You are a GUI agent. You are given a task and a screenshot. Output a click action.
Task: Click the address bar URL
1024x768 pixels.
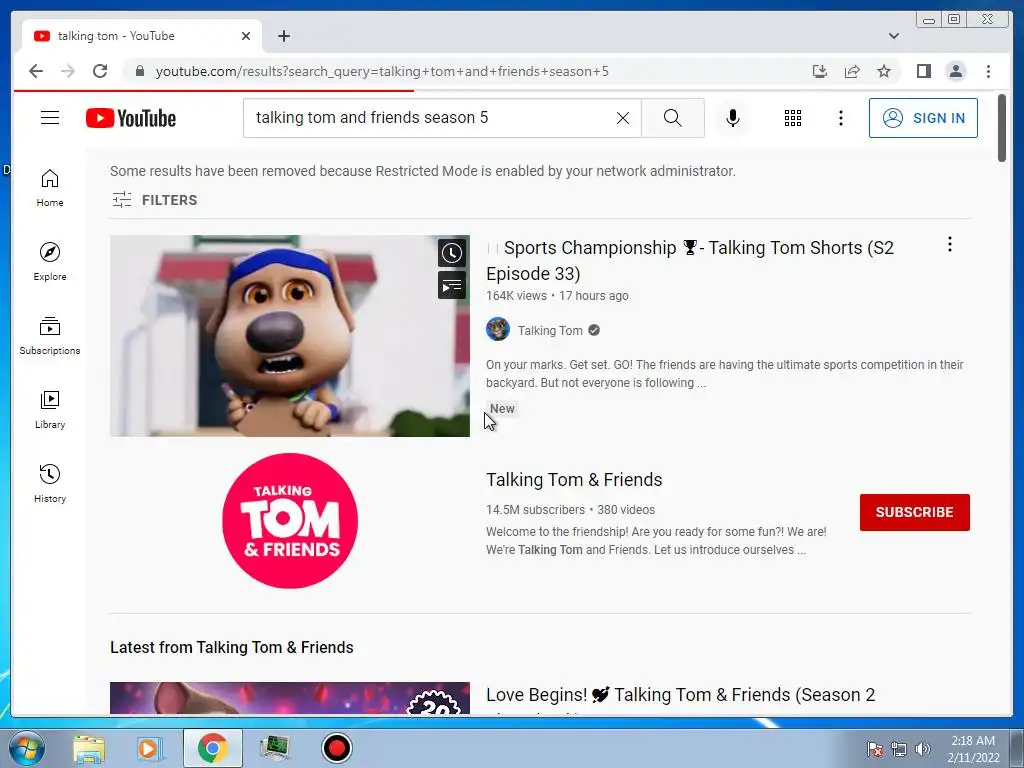coord(382,71)
